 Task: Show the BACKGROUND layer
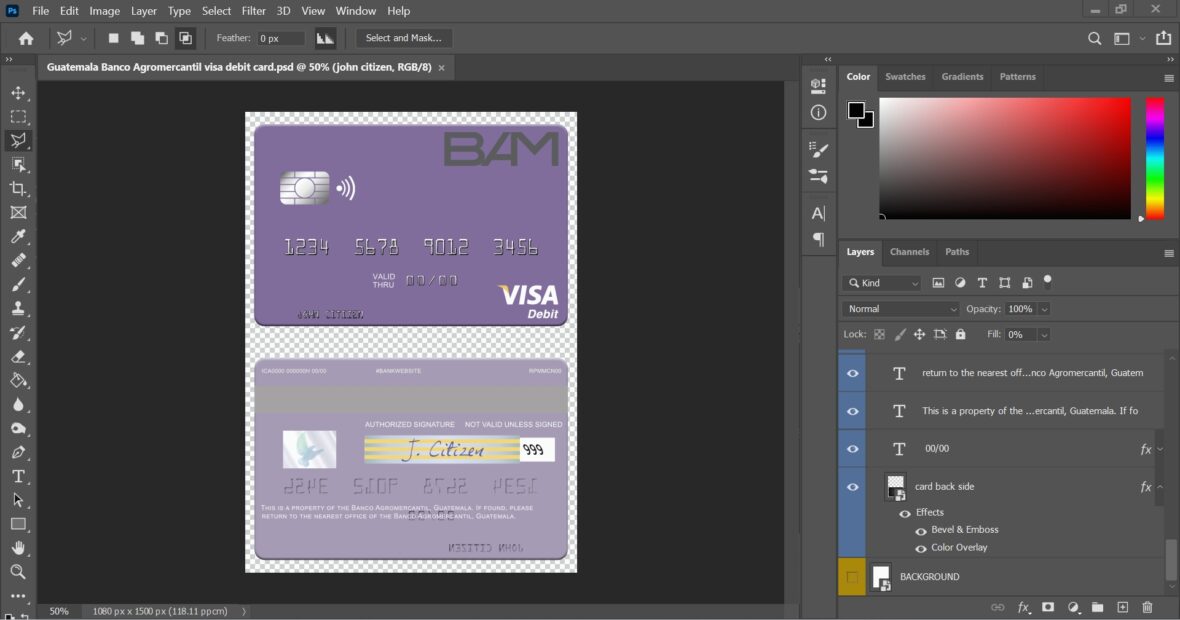[x=852, y=578]
